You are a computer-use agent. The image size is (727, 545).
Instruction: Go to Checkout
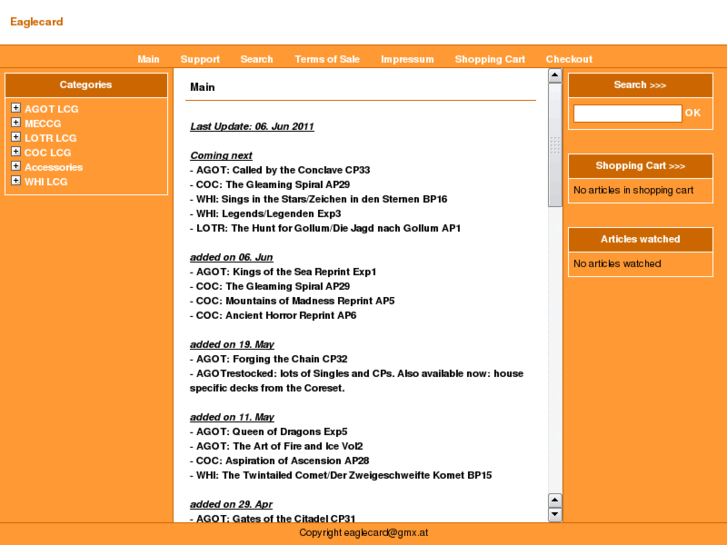point(569,59)
